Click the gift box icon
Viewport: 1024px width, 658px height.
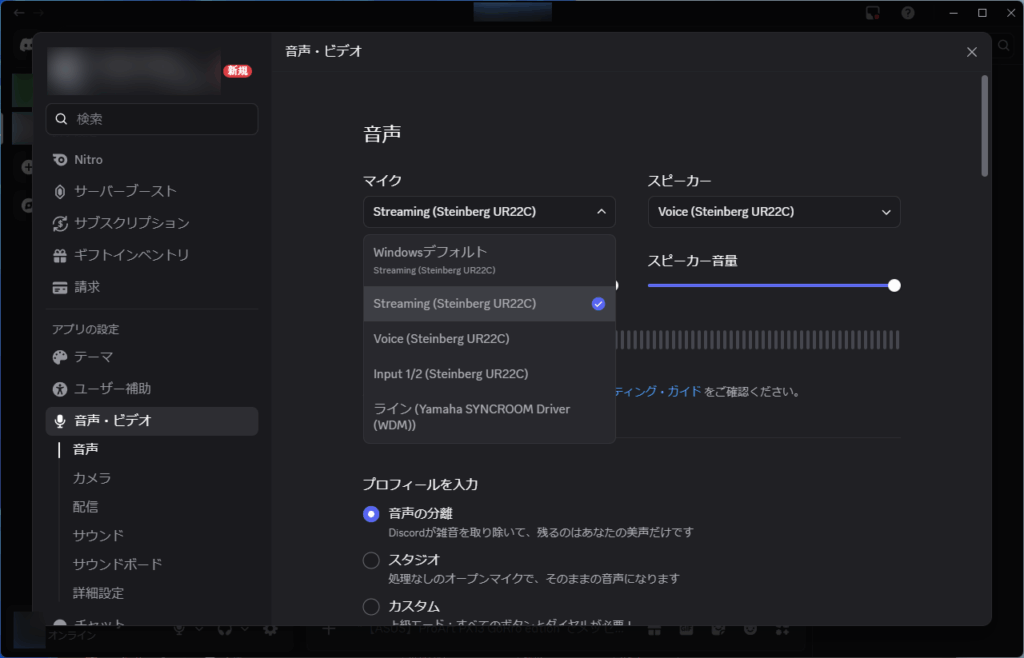(60, 255)
